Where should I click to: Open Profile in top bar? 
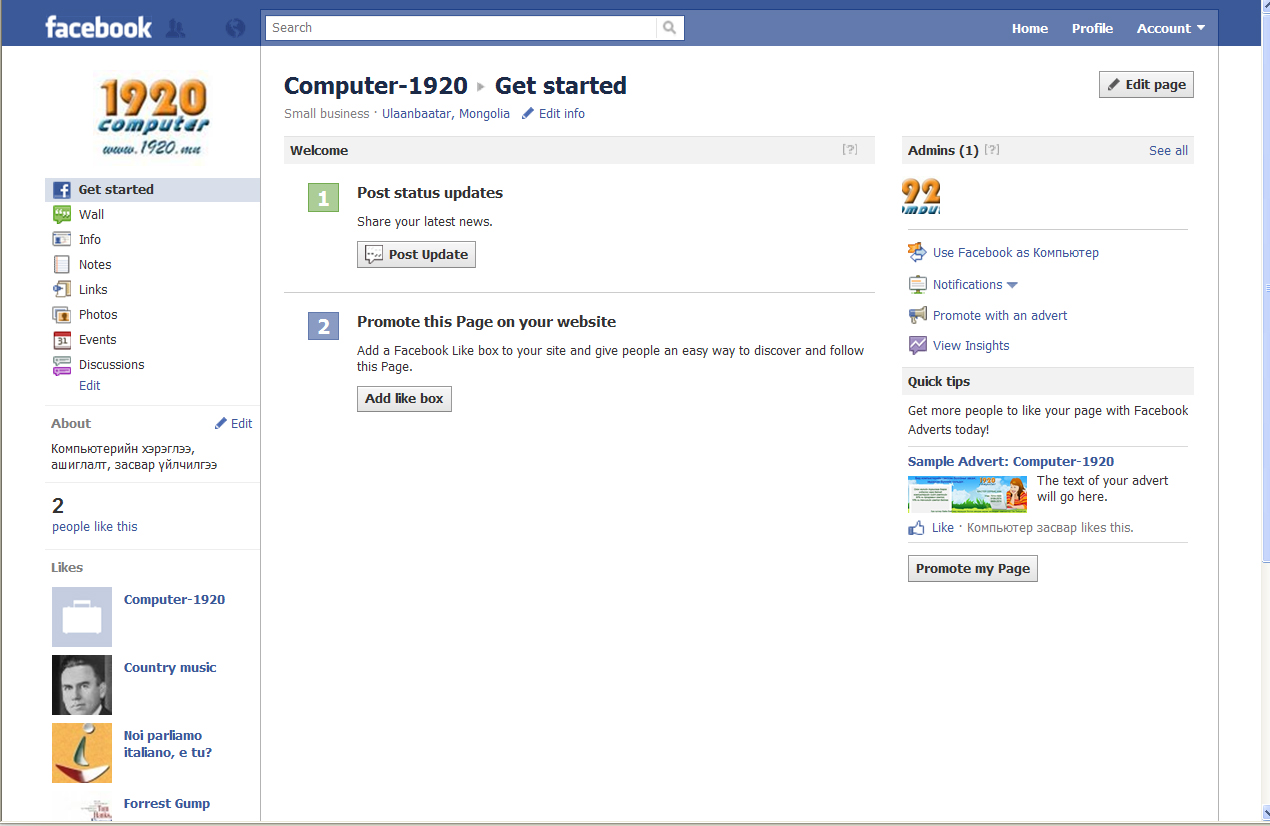click(x=1092, y=28)
